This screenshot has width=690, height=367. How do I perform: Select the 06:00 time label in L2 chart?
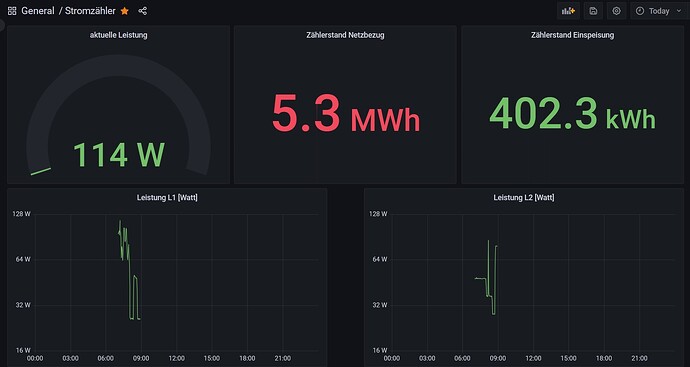[462, 359]
